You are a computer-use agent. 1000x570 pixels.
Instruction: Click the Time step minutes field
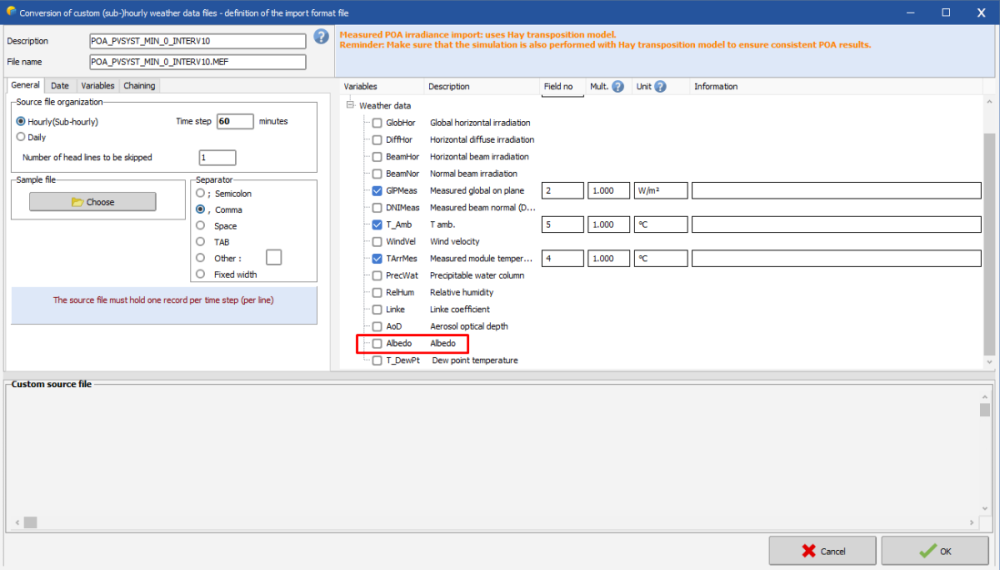234,121
